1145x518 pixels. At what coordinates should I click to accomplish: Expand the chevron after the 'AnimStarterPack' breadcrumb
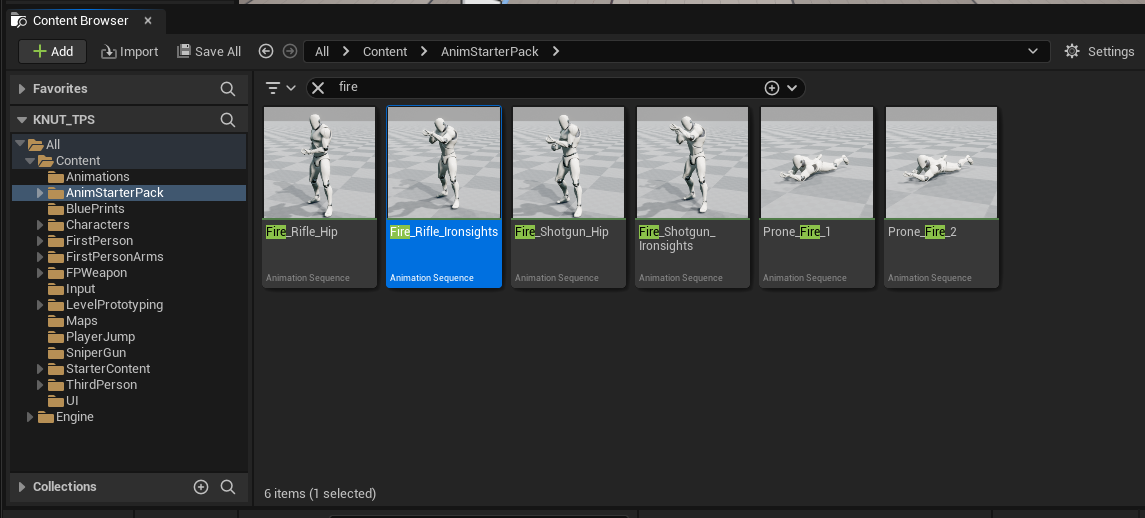[556, 51]
